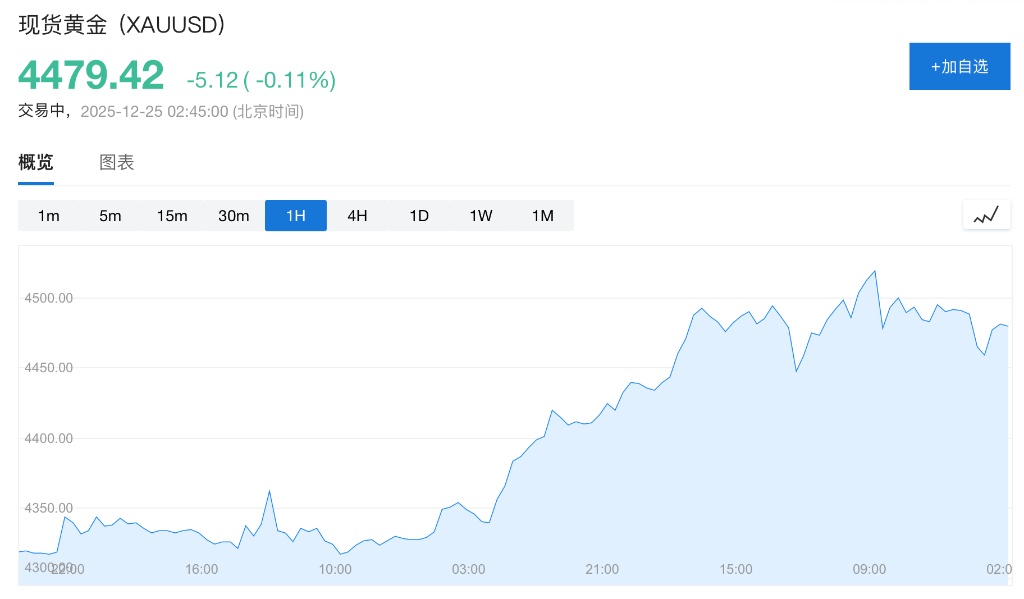Click the 现货黄金 (XAUUSD) title
This screenshot has width=1024, height=599.
coord(122,25)
